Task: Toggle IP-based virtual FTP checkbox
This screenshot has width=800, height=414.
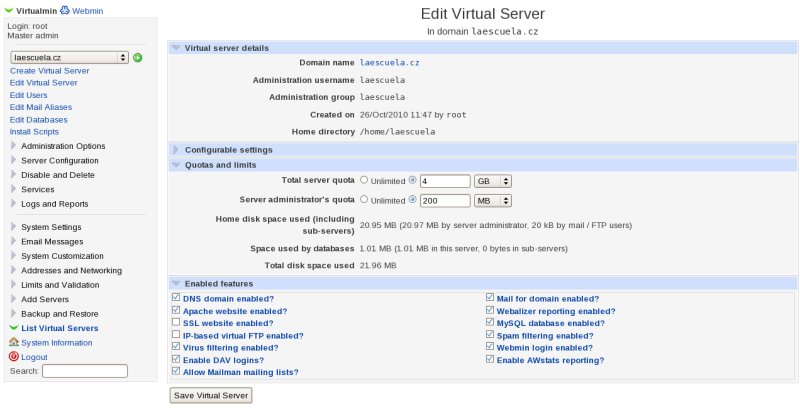Action: [x=176, y=336]
